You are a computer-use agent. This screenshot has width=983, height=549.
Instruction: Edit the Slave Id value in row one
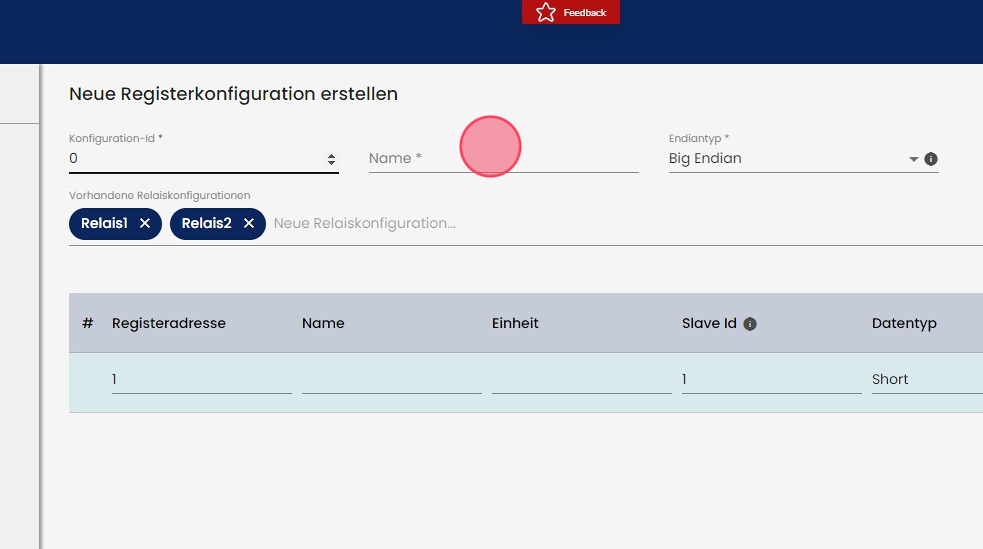(771, 380)
